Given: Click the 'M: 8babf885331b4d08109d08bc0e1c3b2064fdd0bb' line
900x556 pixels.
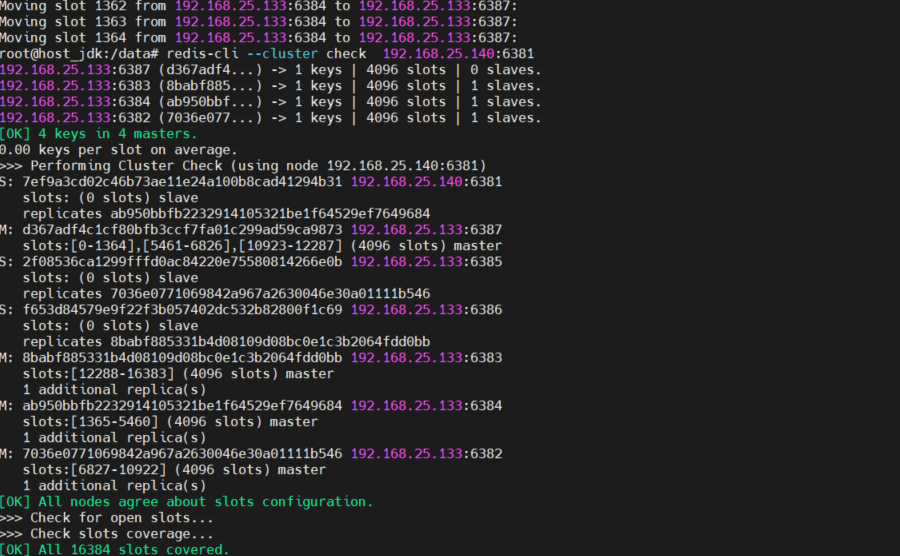Looking at the screenshot, I should [x=251, y=358].
